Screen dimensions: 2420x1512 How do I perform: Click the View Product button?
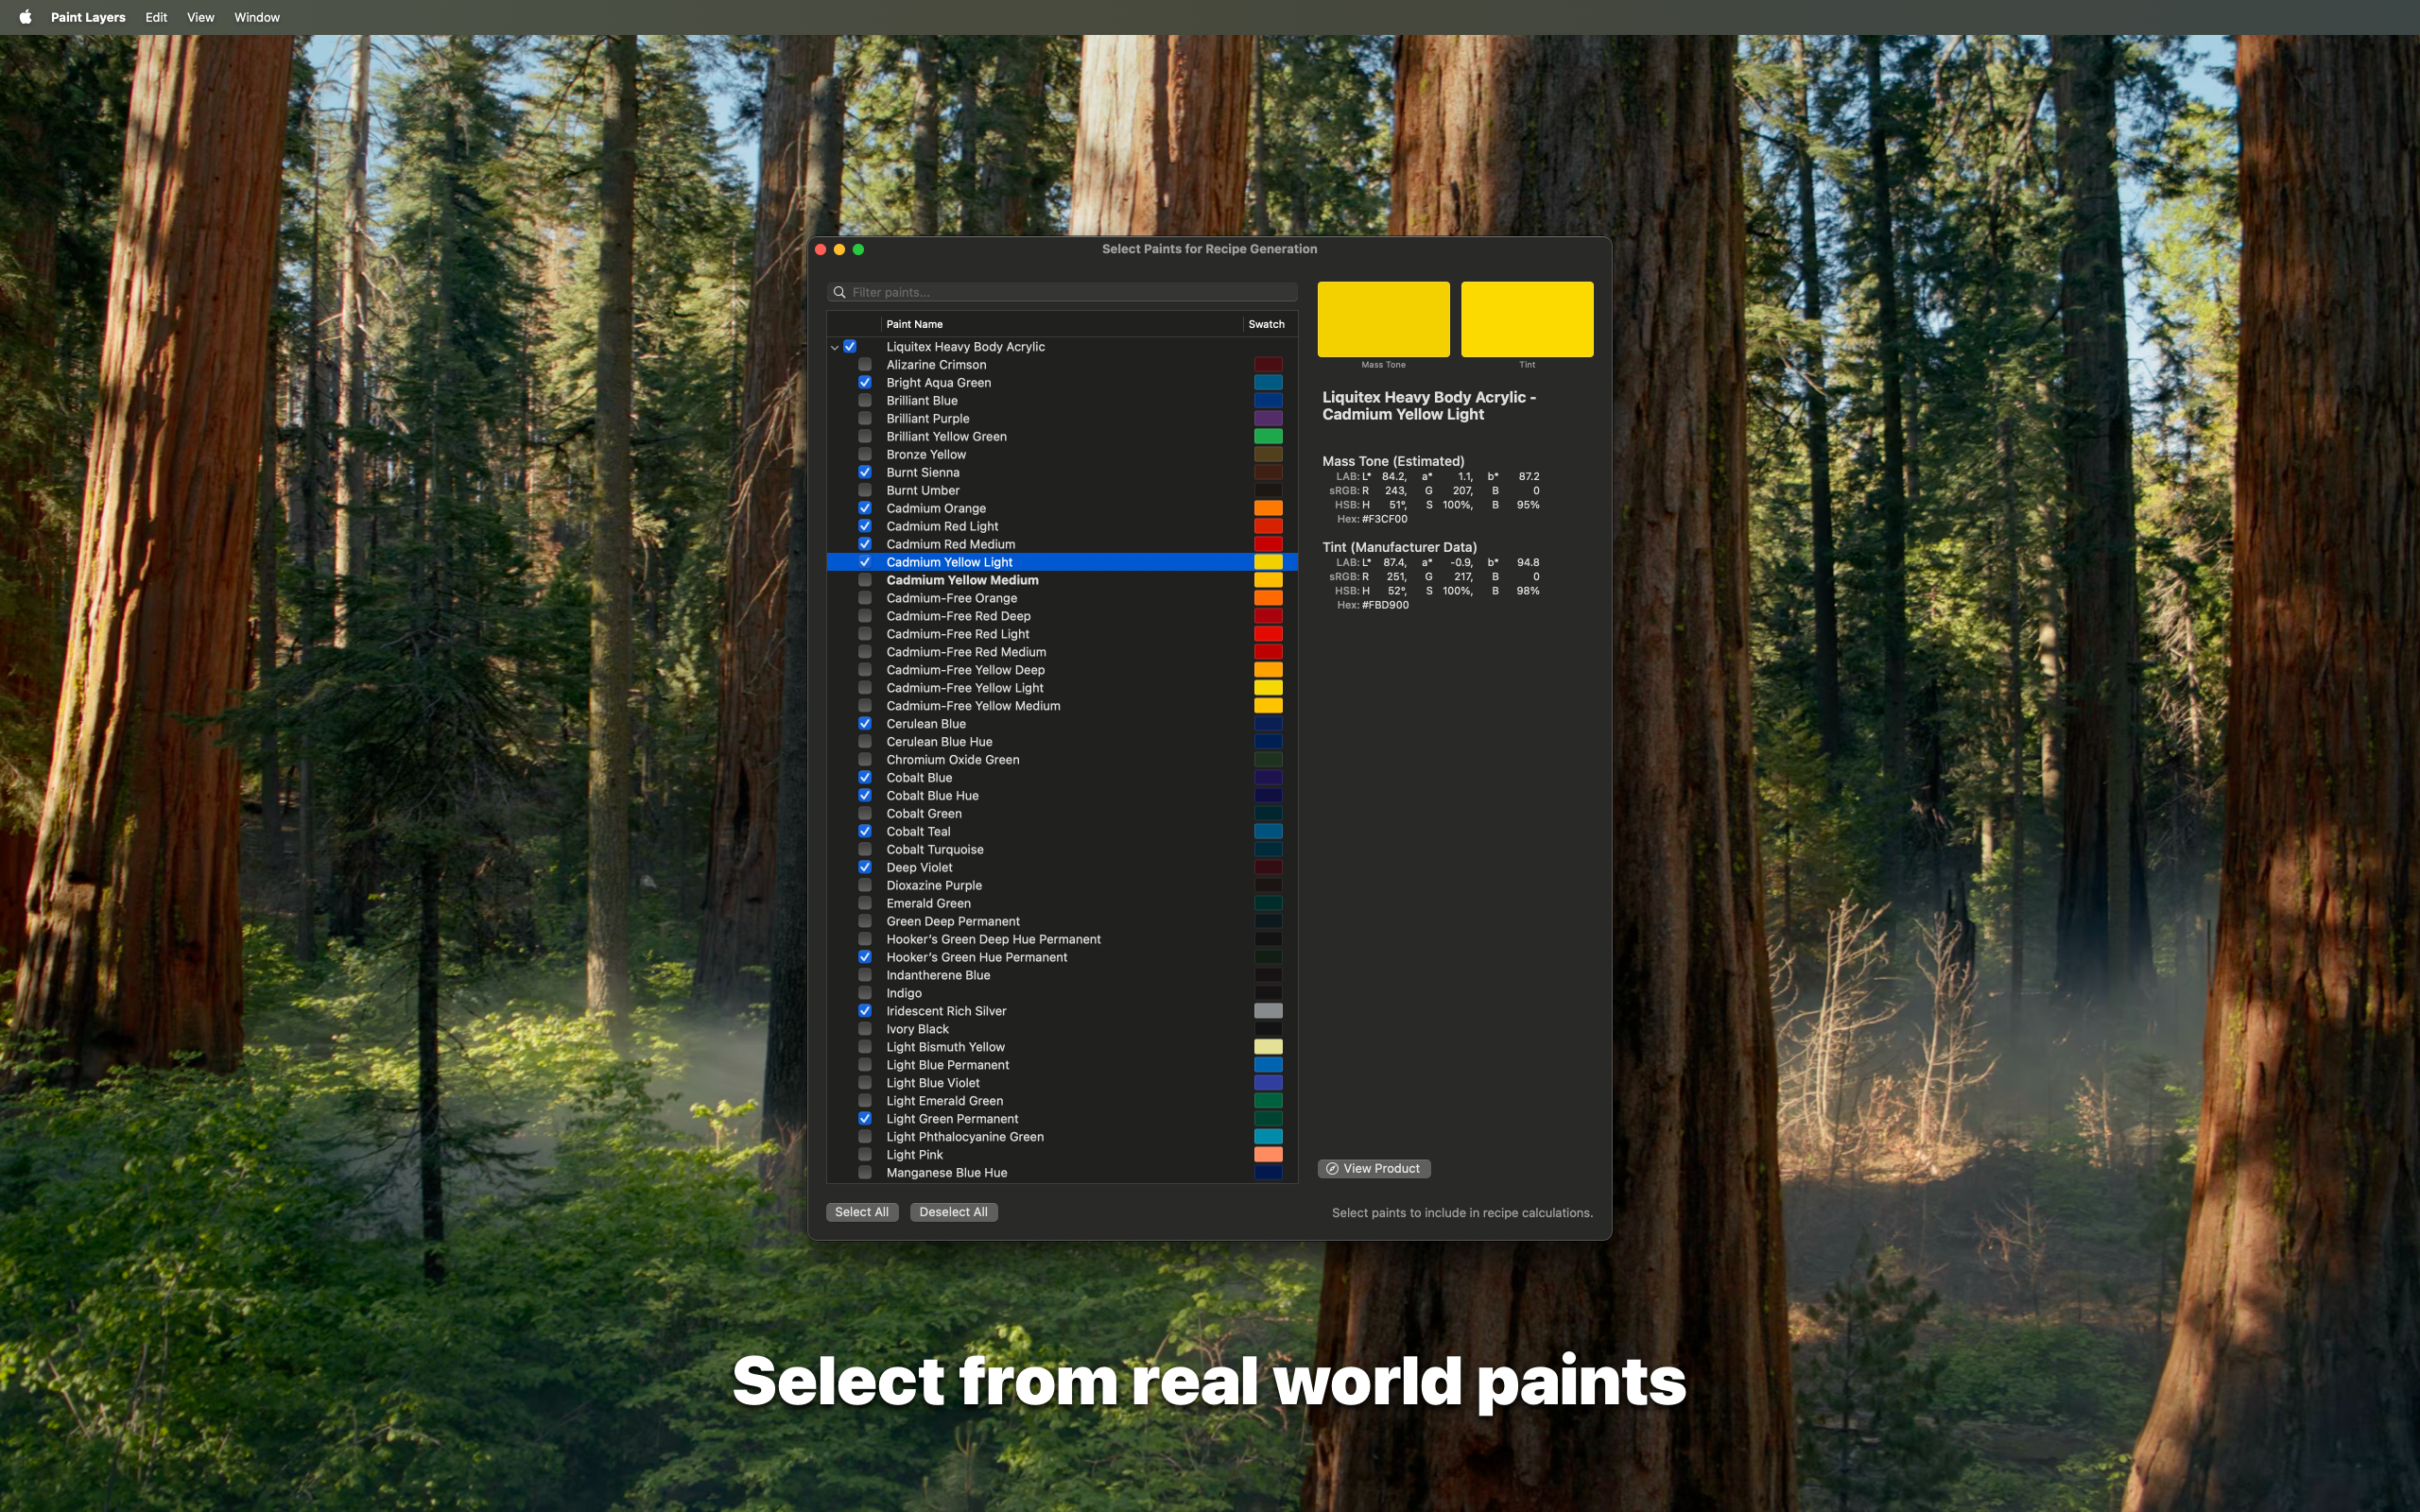click(1373, 1168)
